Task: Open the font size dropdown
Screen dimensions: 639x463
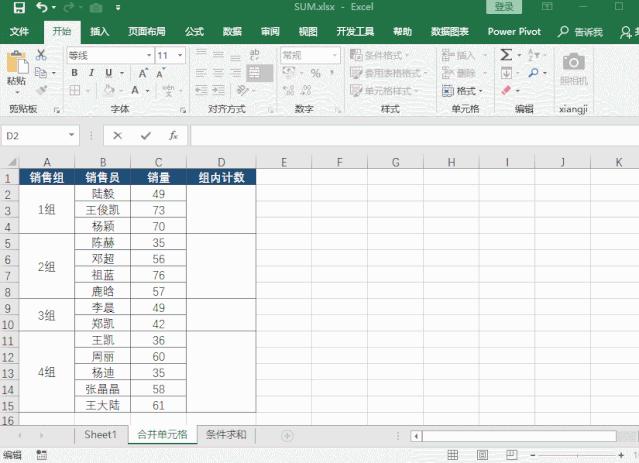Action: pyautogui.click(x=180, y=55)
